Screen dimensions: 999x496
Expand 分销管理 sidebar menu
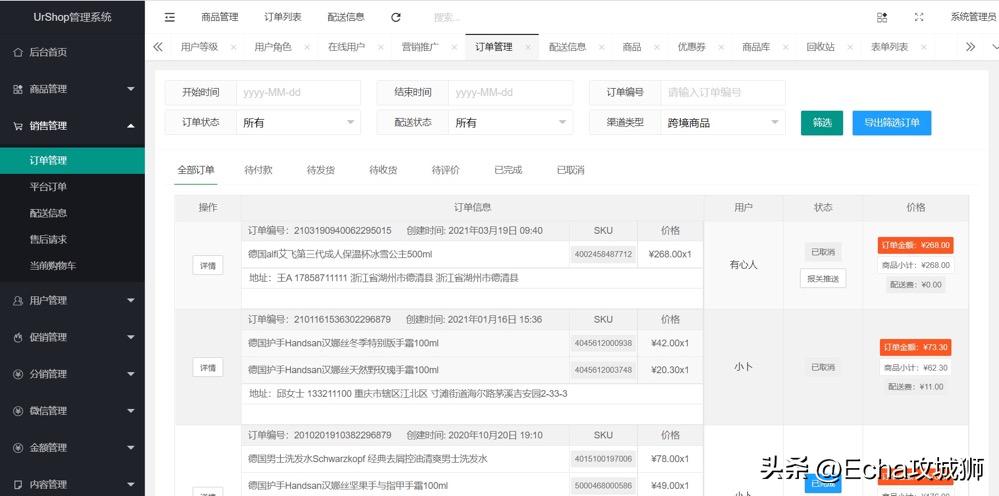tap(72, 374)
